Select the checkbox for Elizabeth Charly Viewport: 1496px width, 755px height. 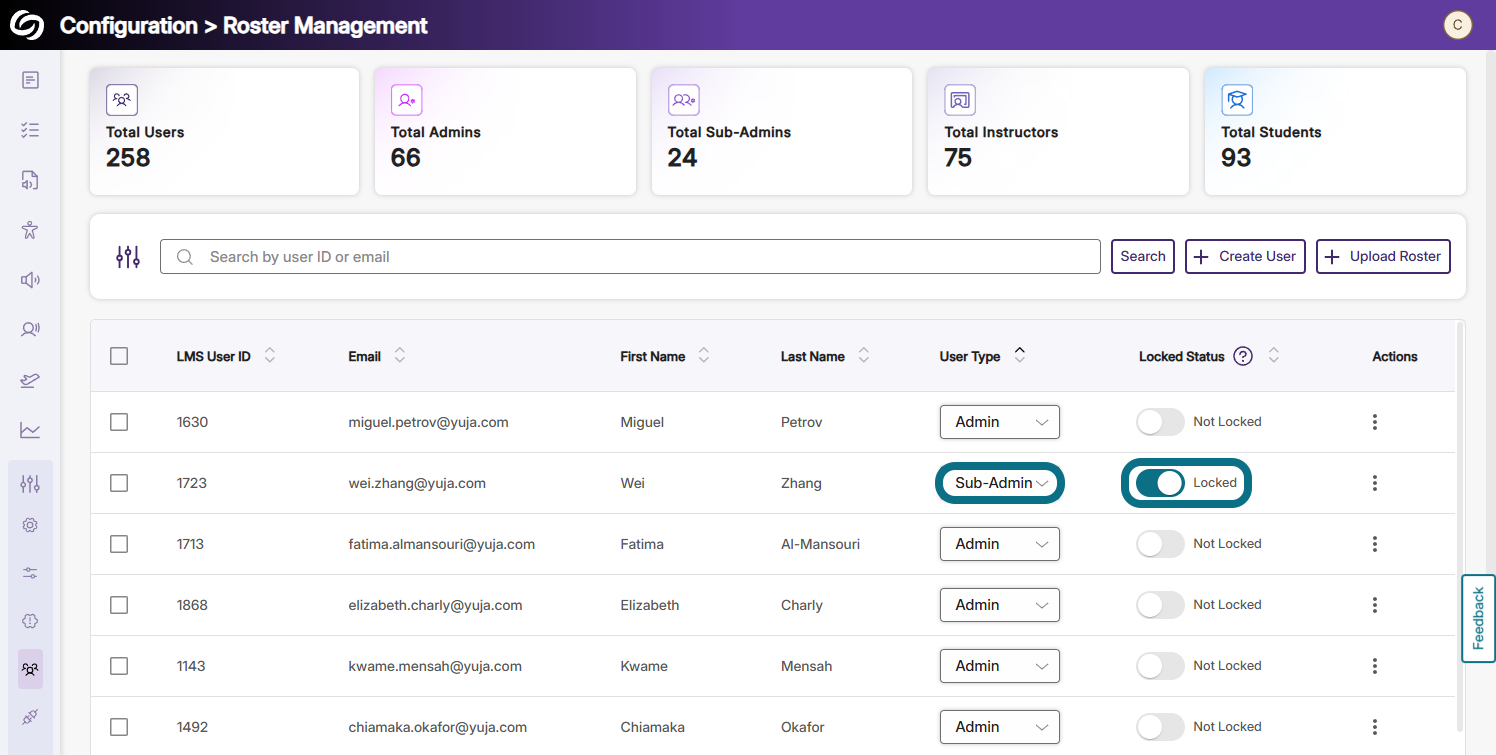119,605
